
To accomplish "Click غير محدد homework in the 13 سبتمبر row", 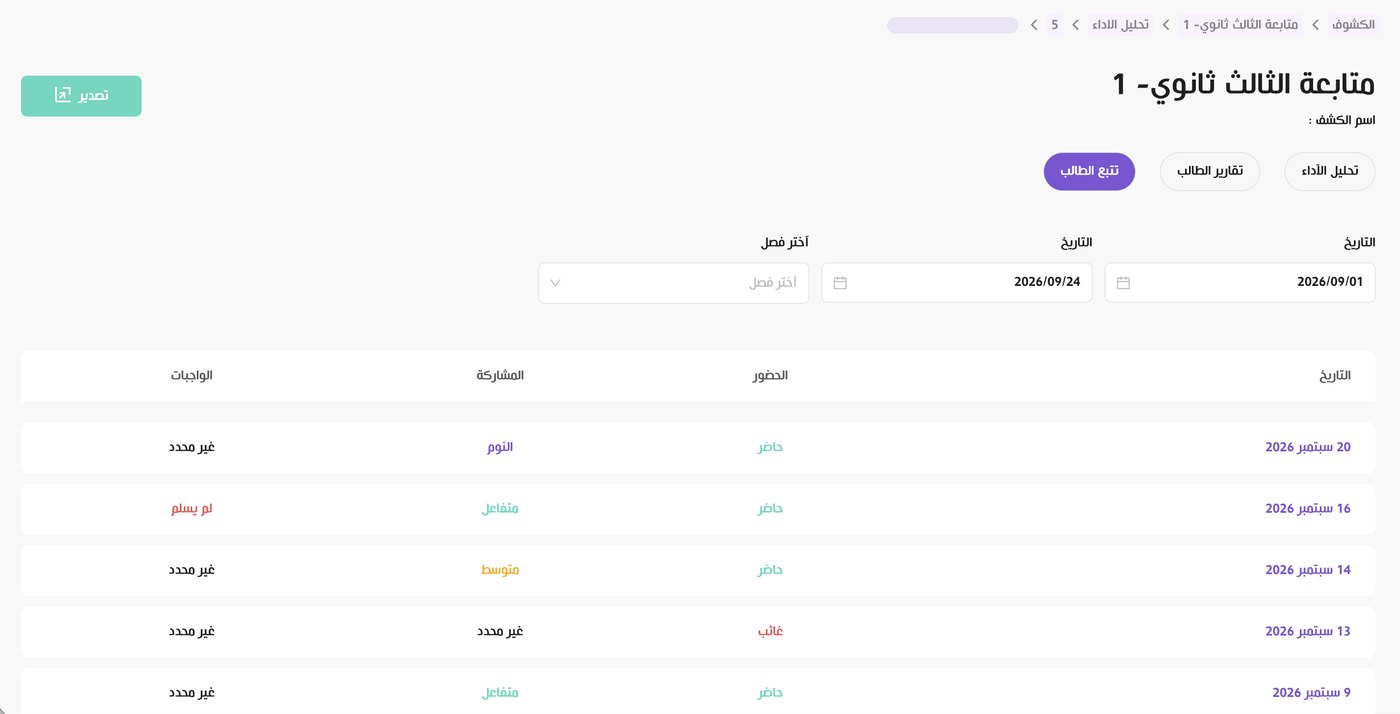I will tap(191, 632).
